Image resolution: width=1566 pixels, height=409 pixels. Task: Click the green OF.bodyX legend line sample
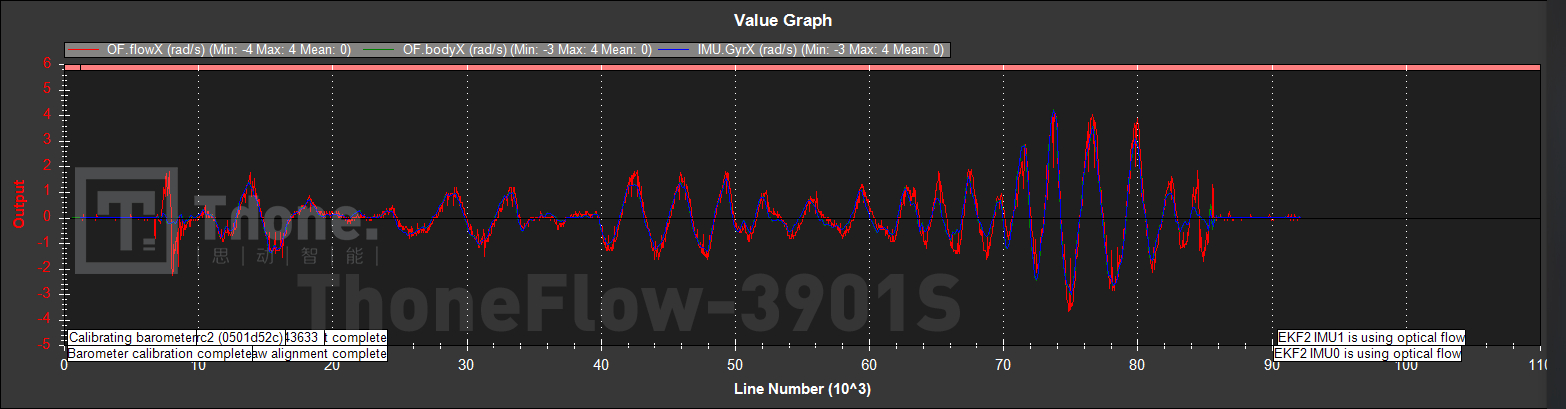click(x=380, y=49)
